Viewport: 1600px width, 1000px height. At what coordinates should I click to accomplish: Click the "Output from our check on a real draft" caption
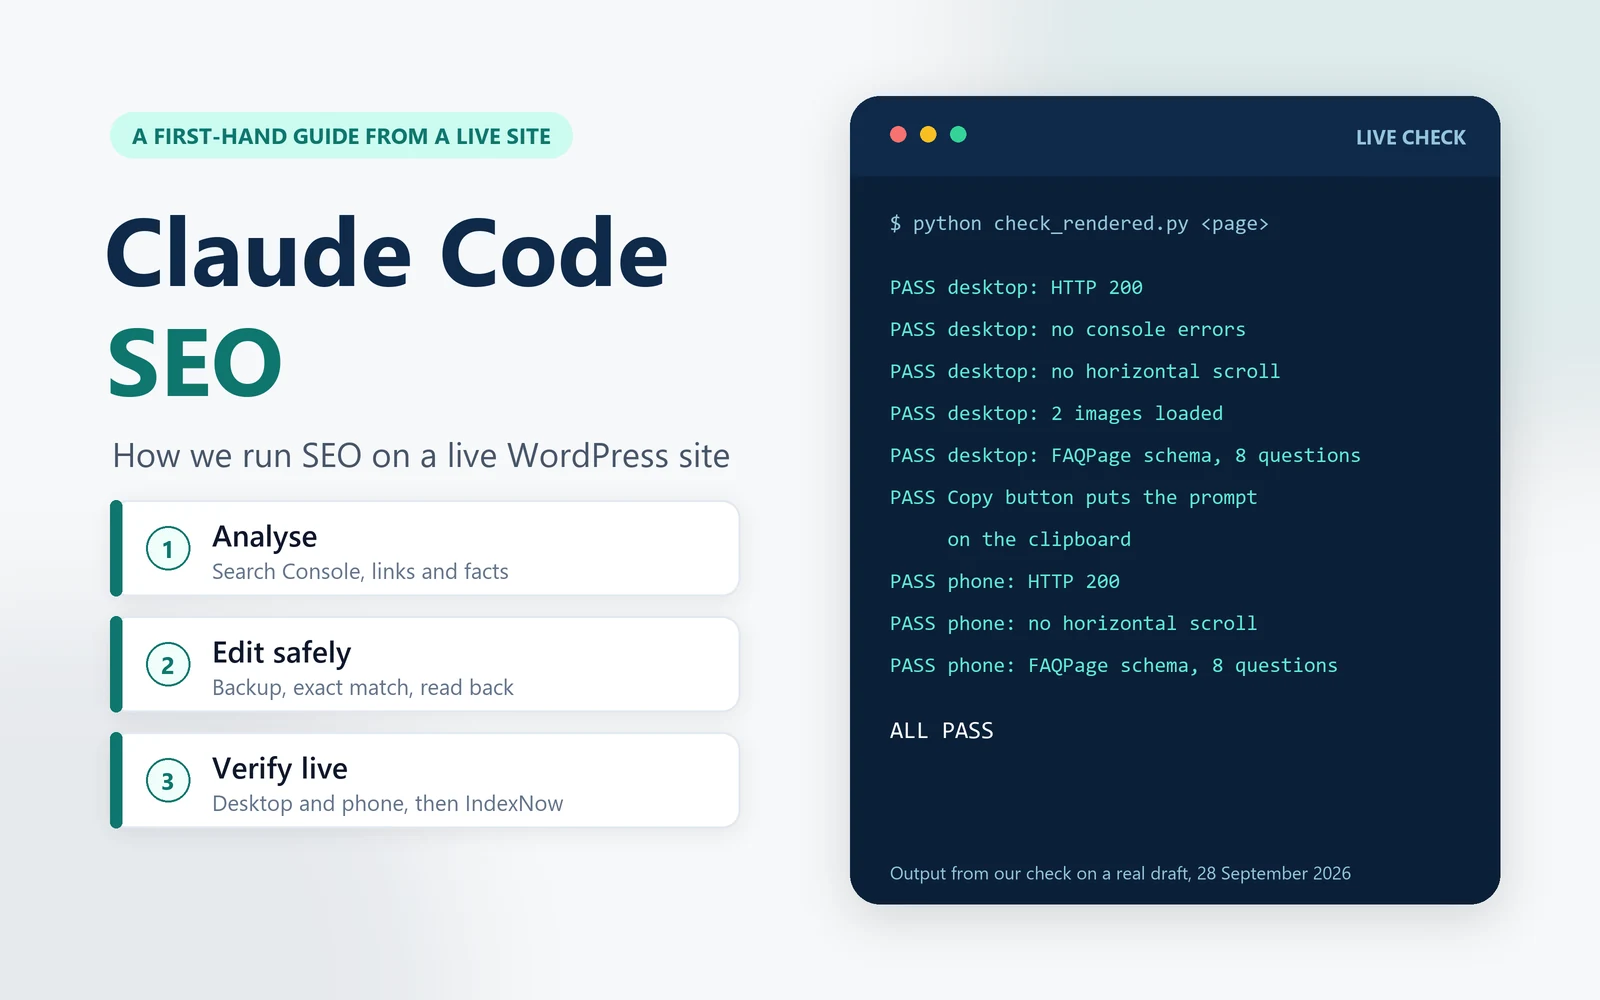tap(1120, 873)
